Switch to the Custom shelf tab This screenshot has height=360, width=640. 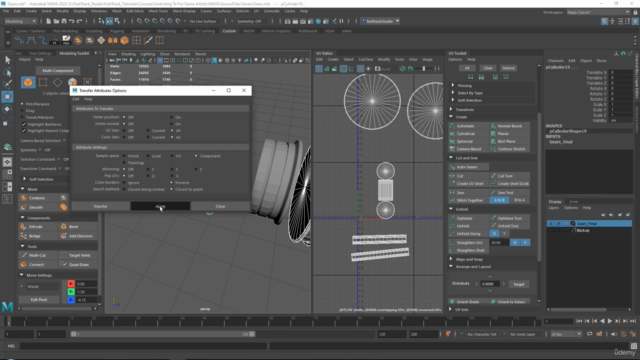click(x=229, y=31)
